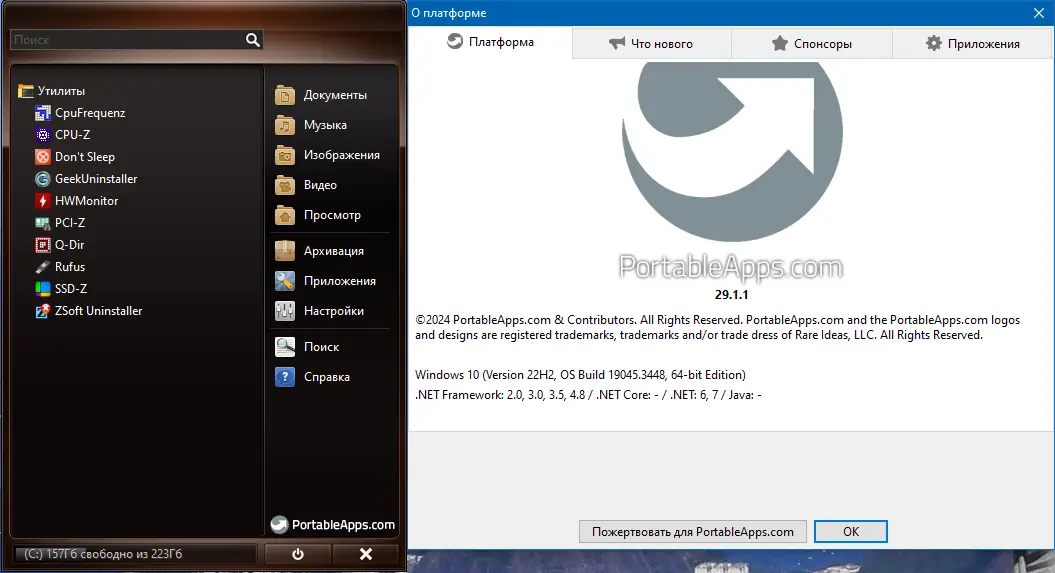Viewport: 1055px width, 573px height.
Task: Click the ZSoft Uninstaller icon
Action: [42, 311]
